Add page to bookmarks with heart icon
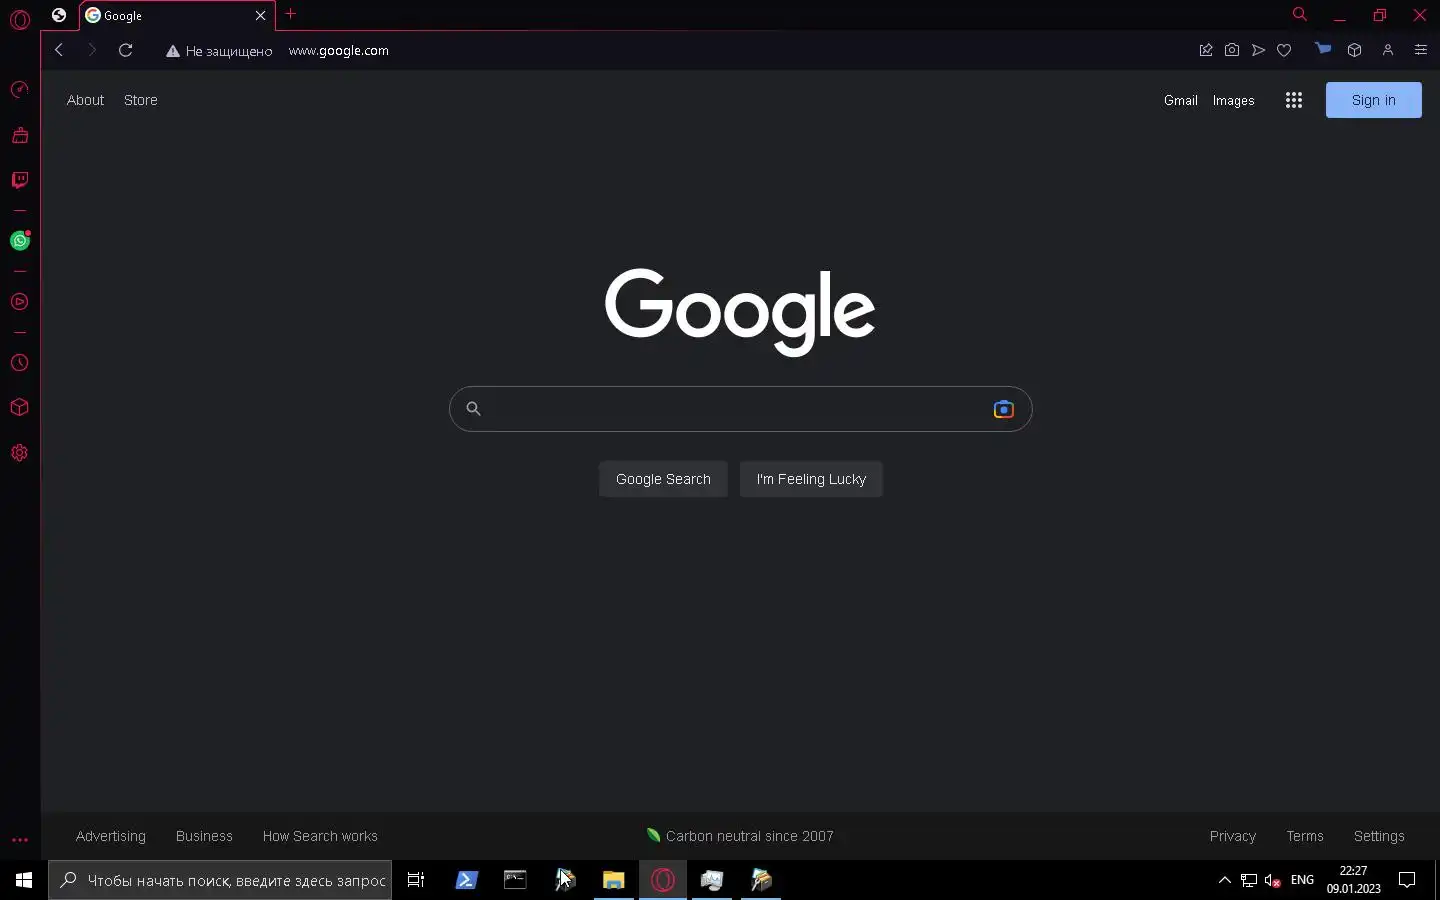 click(1284, 50)
